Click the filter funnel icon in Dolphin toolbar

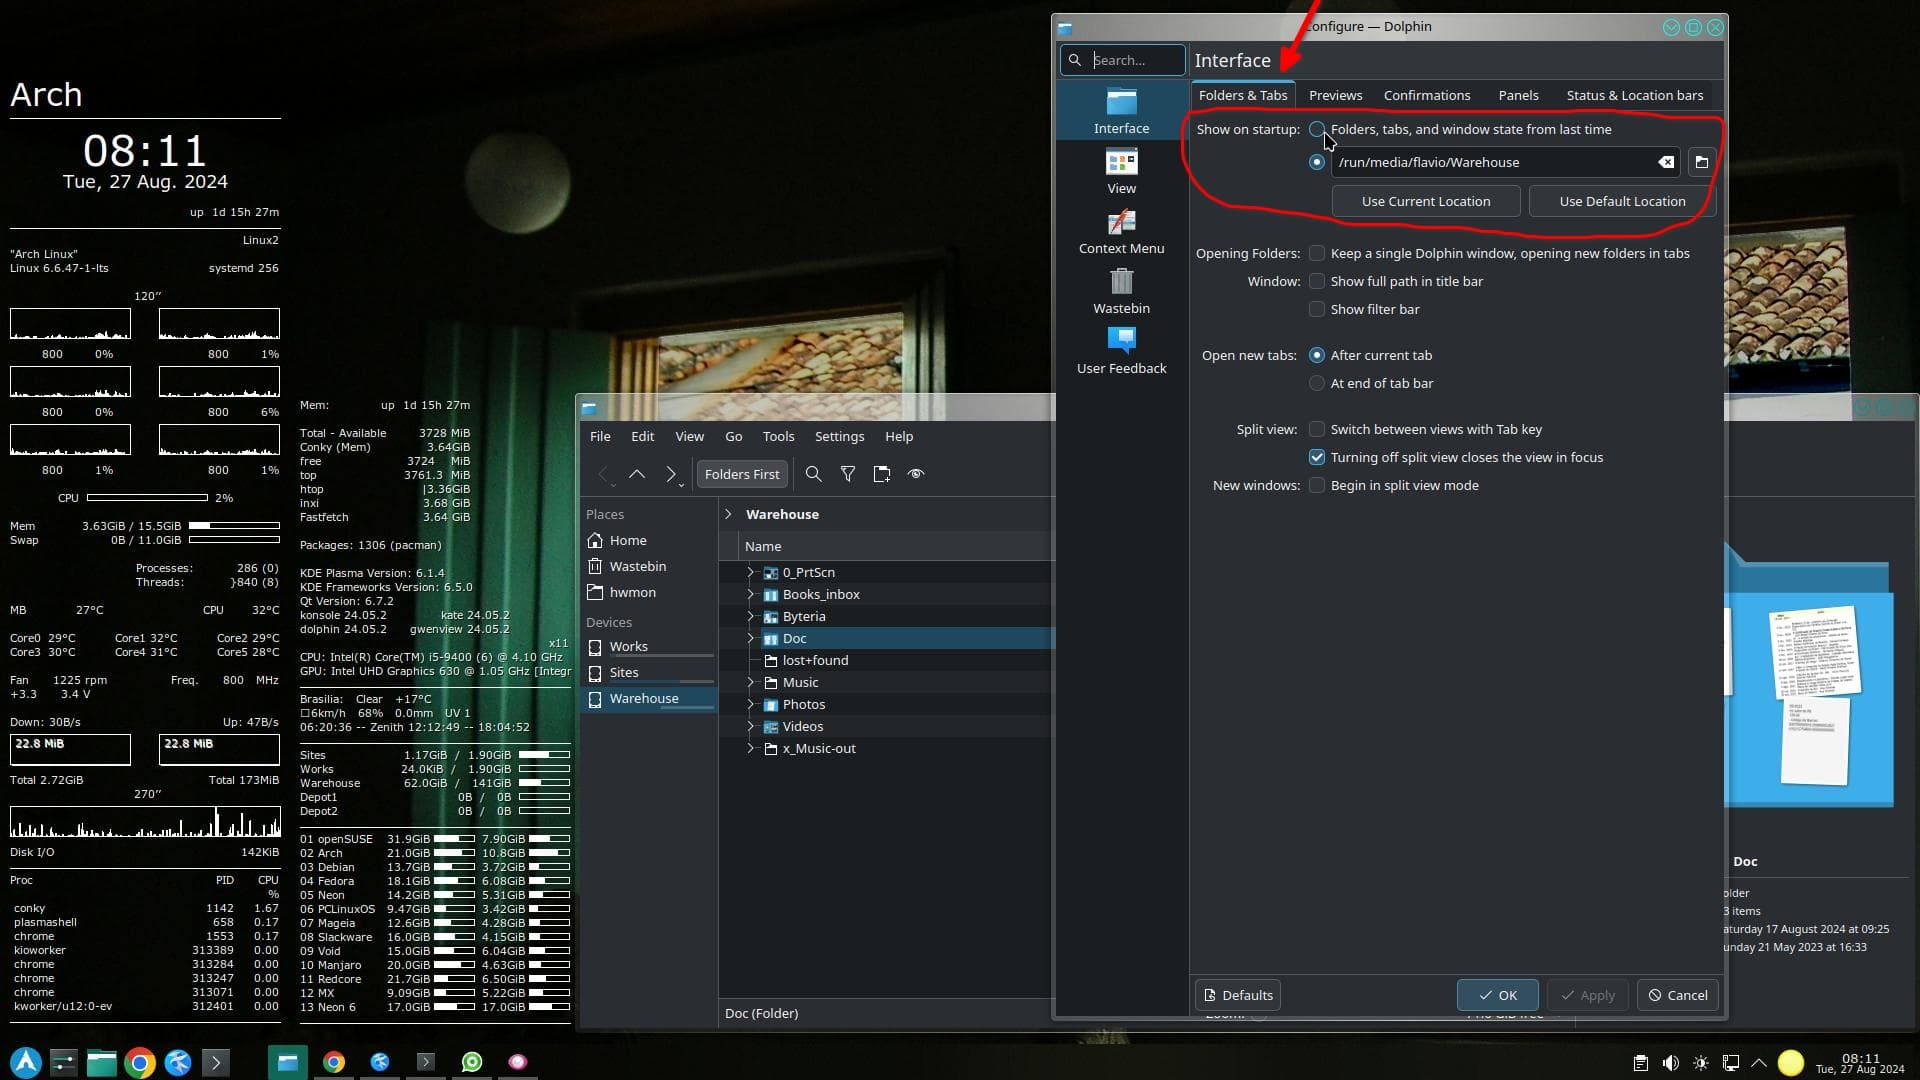pyautogui.click(x=848, y=474)
